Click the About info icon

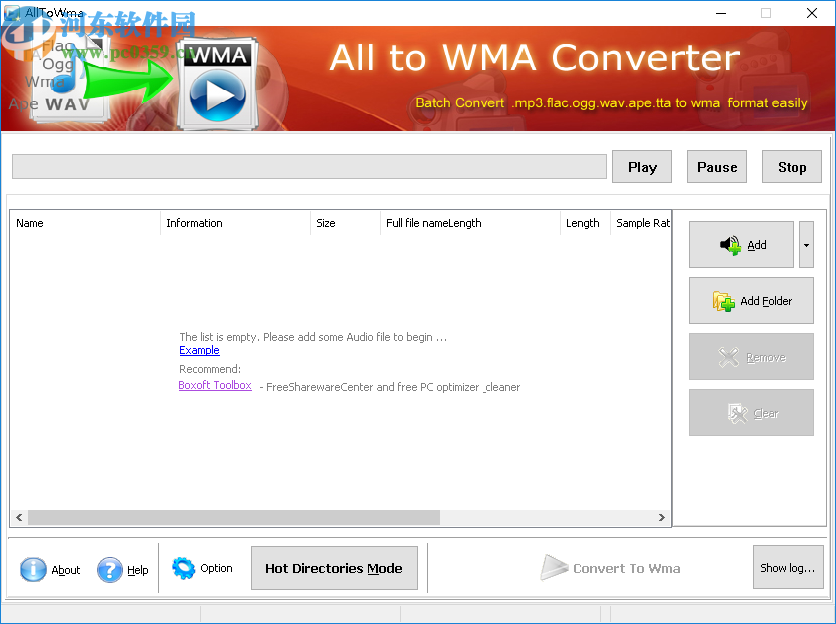click(33, 567)
